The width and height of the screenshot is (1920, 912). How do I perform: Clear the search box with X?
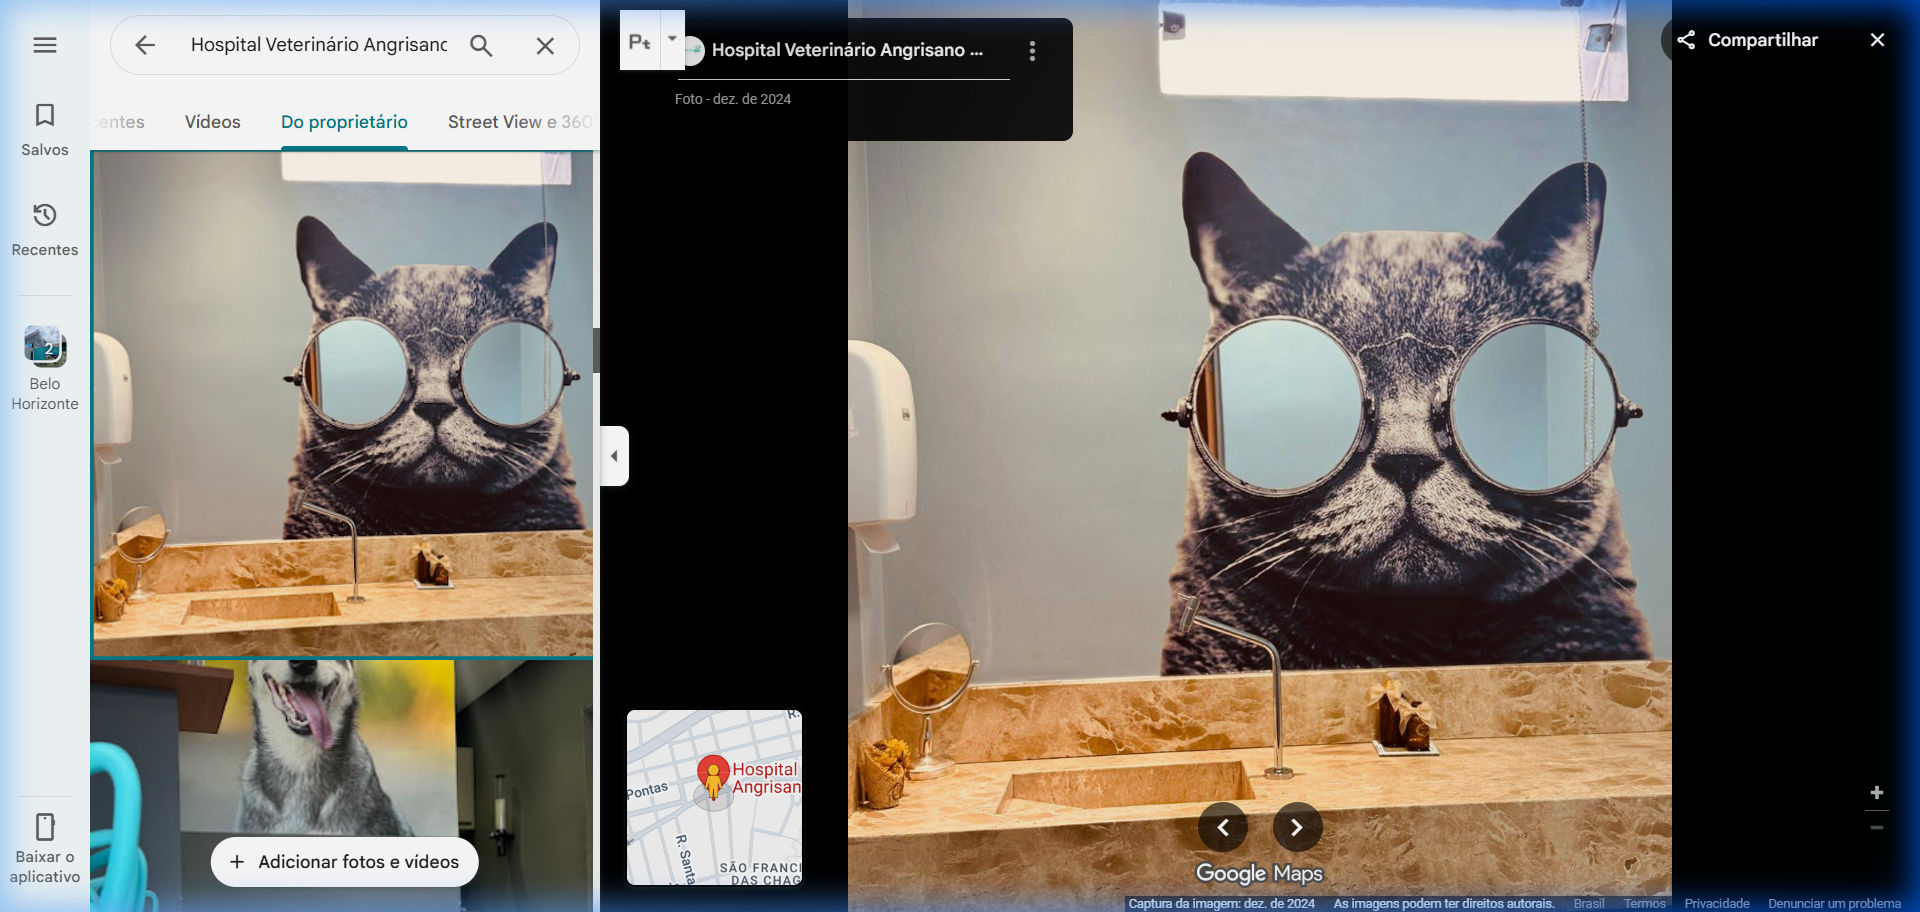[545, 45]
